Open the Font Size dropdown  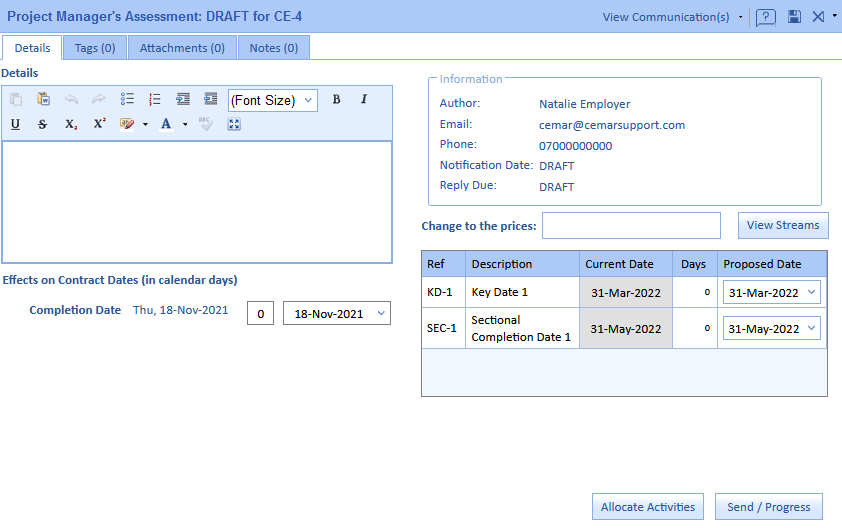coord(273,100)
